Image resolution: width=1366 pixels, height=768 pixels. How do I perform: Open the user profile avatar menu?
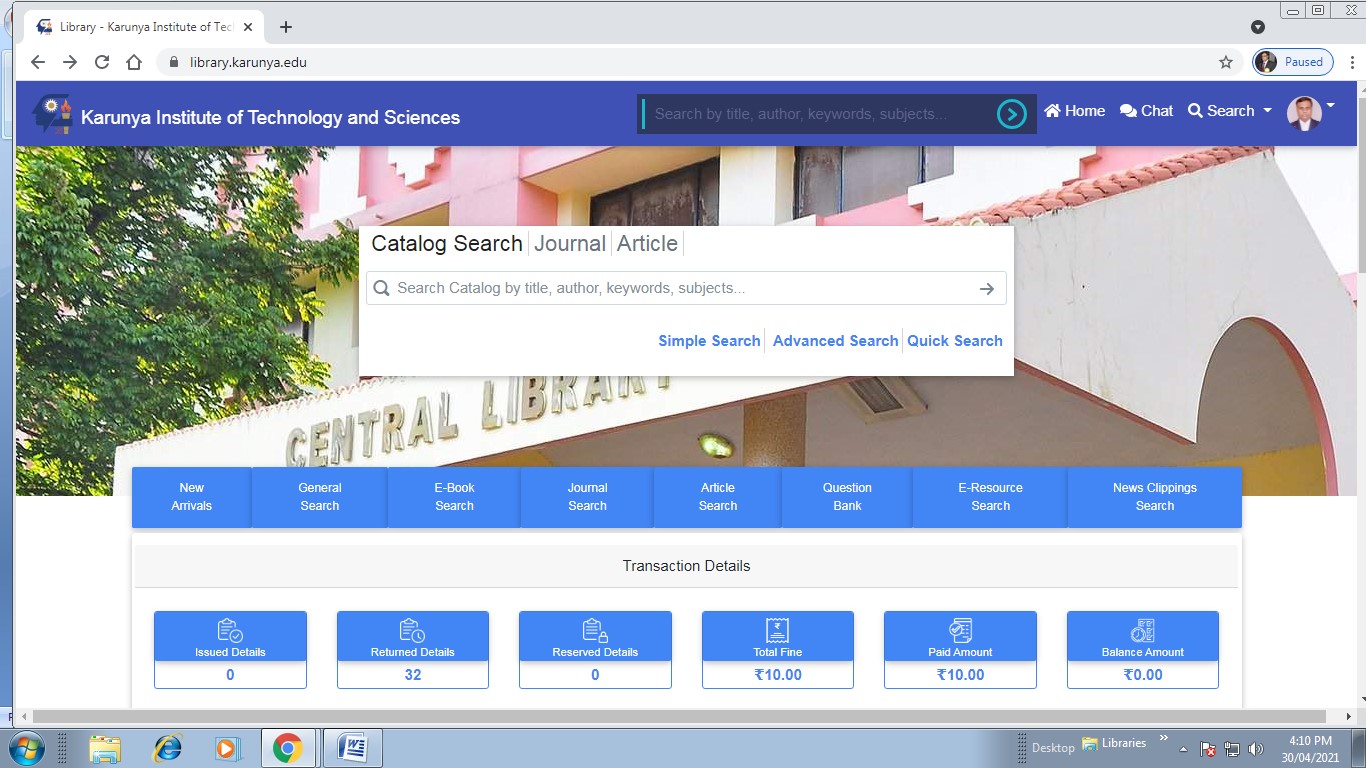pos(1310,113)
